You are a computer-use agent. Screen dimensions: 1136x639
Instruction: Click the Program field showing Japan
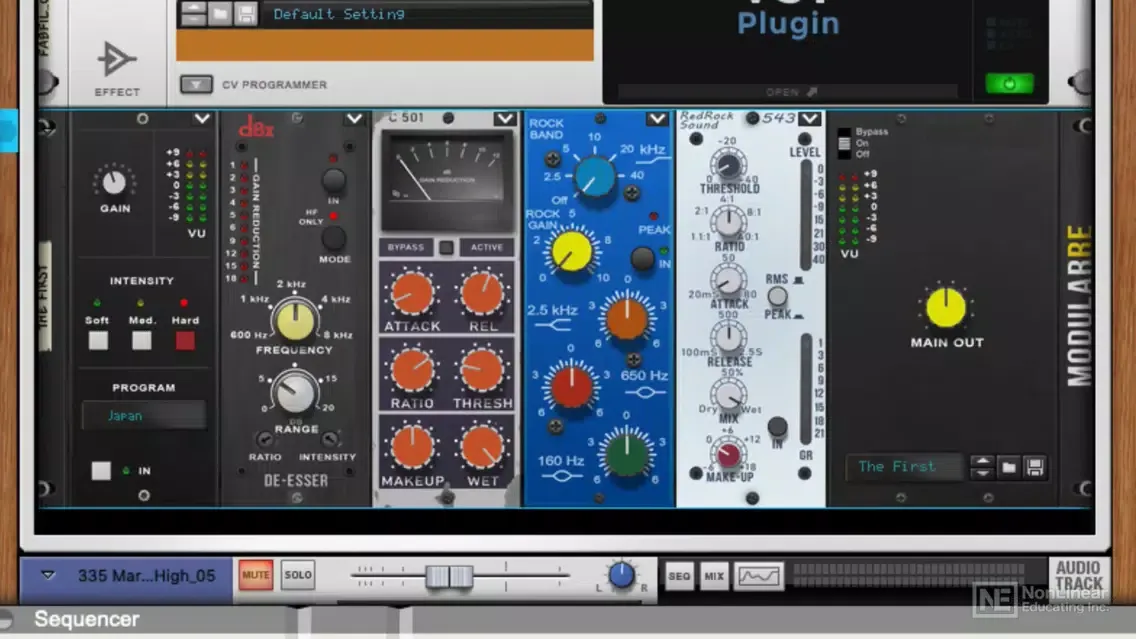(x=143, y=415)
